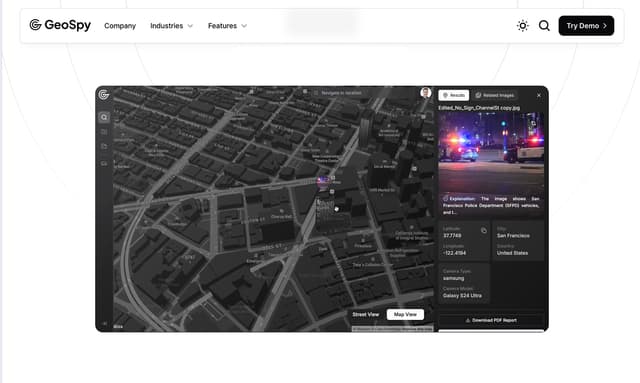Screen dimensions: 640x383
Task: Open the folder icon in app sidebar
Action: pyautogui.click(x=104, y=146)
